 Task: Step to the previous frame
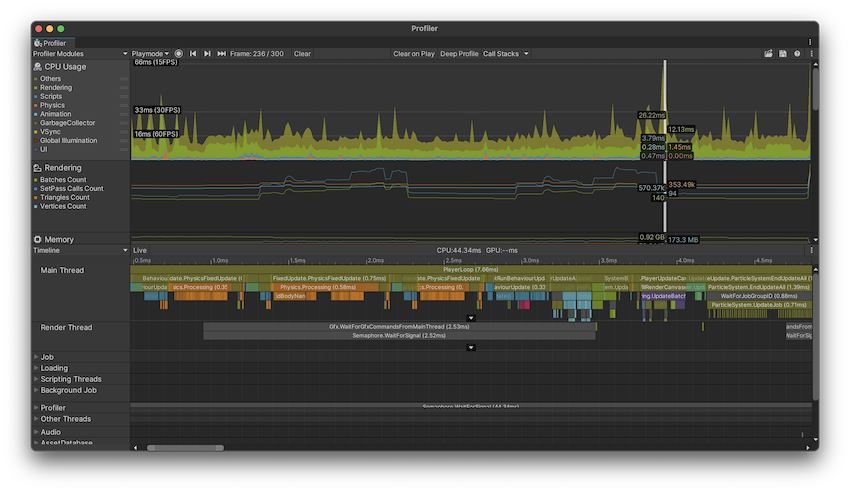click(193, 54)
